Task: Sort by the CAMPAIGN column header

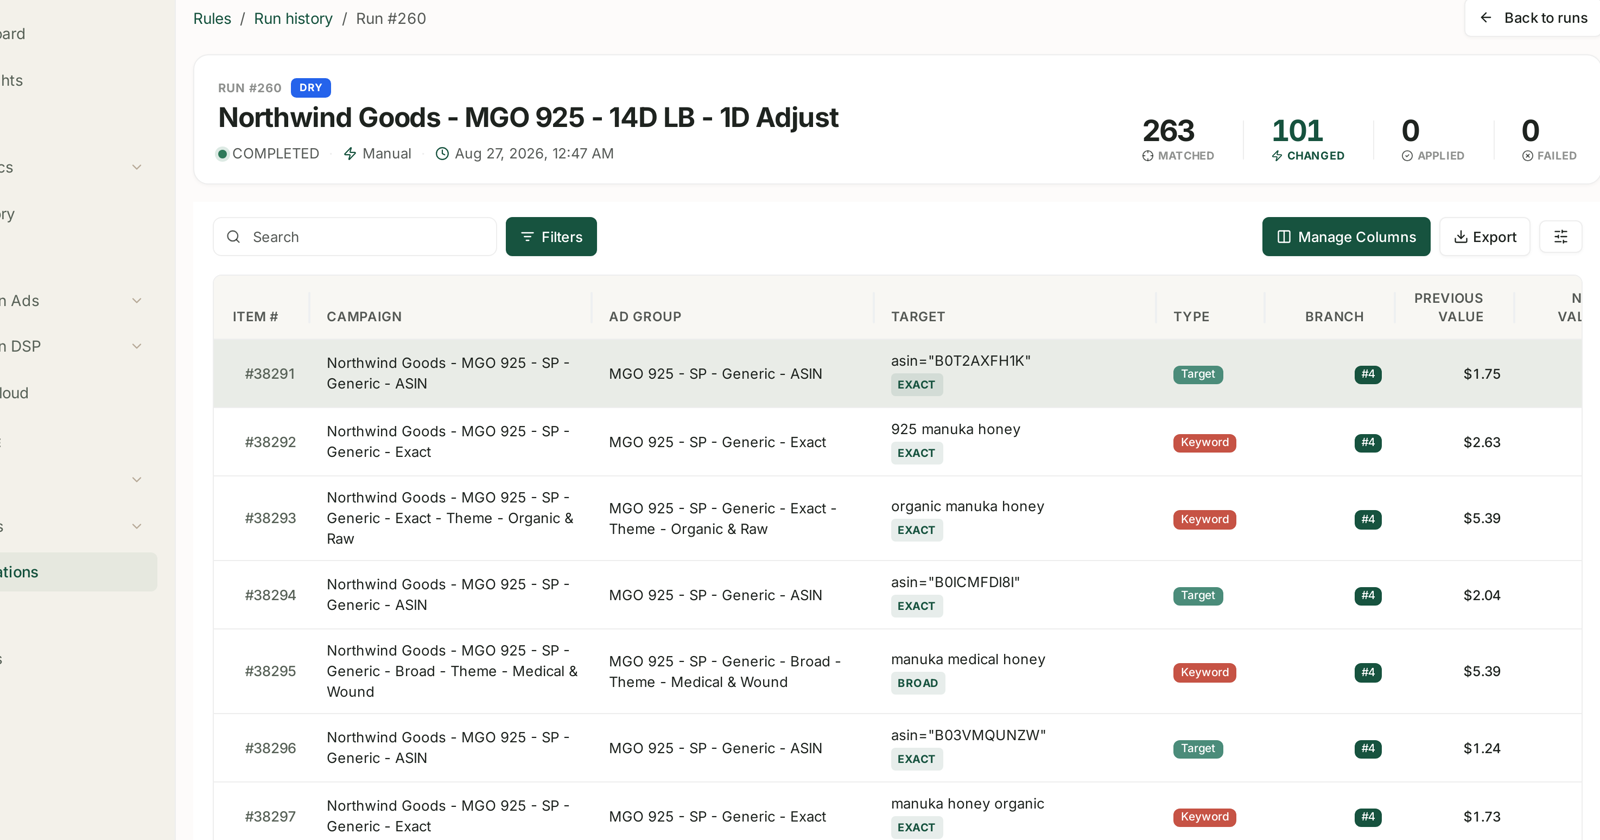Action: (x=364, y=317)
